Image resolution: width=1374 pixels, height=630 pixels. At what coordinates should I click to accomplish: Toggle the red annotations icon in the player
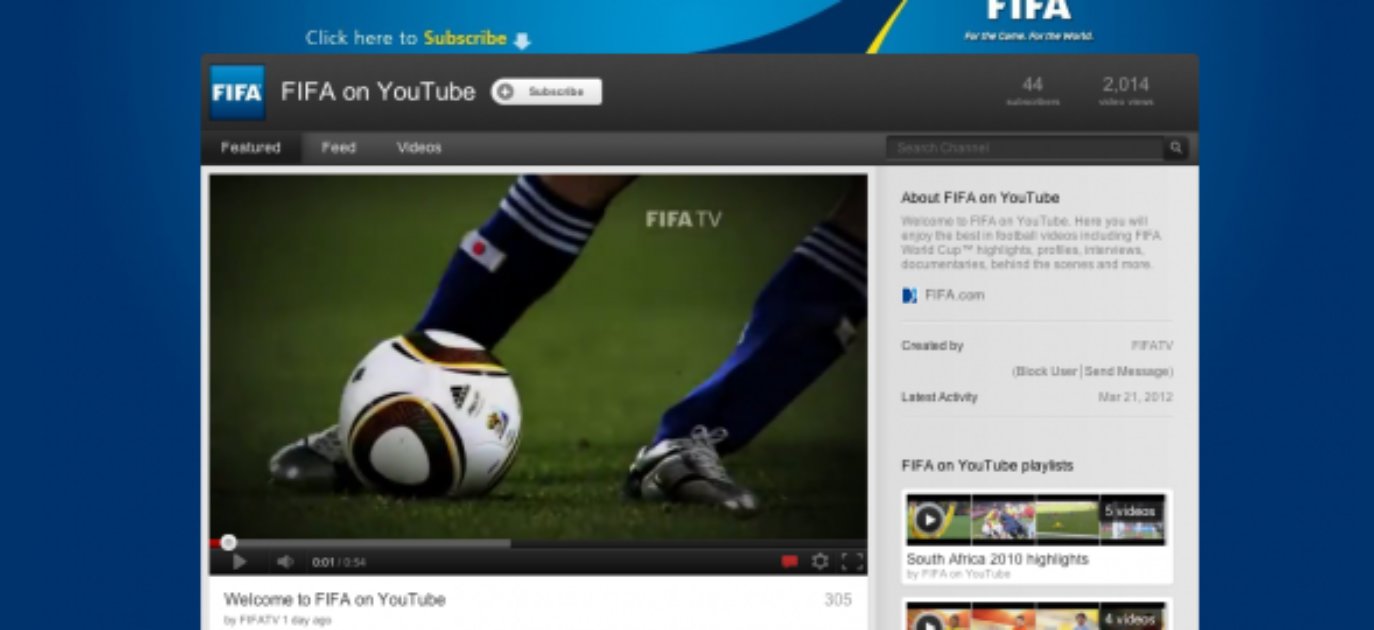click(x=789, y=562)
